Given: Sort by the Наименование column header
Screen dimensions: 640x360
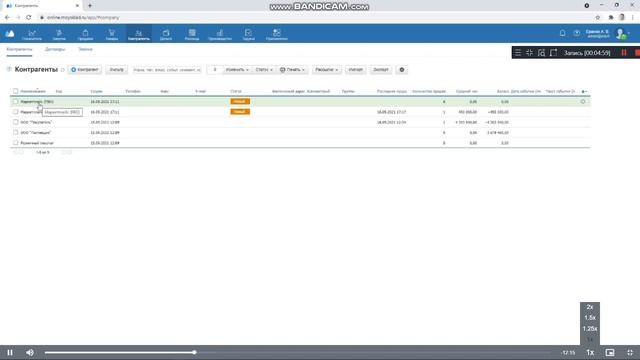Looking at the screenshot, I should (33, 91).
